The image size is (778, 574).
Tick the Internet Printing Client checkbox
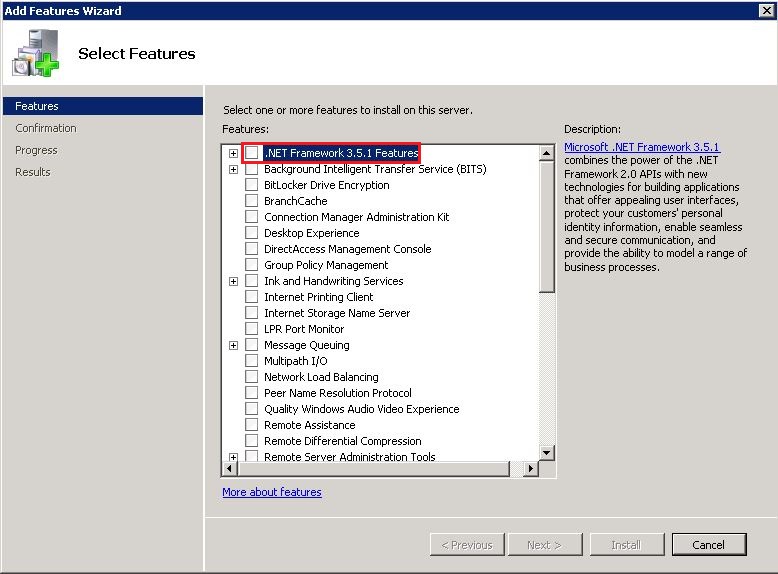tap(252, 297)
